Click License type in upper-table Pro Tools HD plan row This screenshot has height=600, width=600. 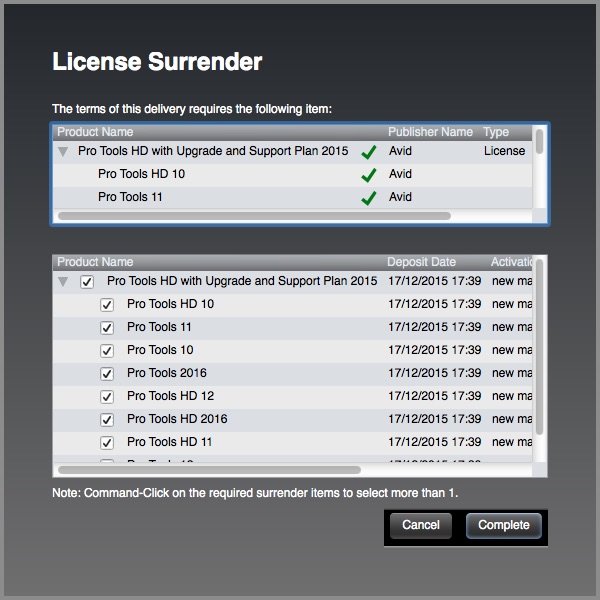(504, 151)
